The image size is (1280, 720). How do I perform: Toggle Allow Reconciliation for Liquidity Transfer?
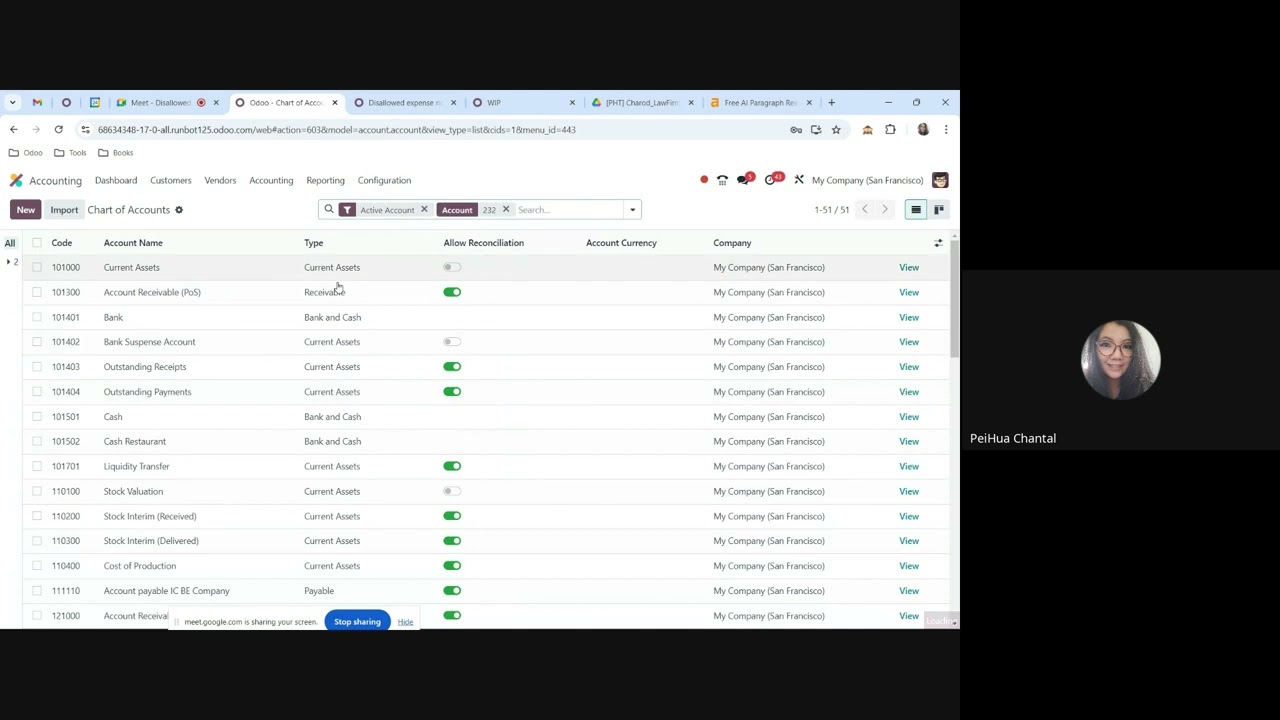pyautogui.click(x=452, y=466)
